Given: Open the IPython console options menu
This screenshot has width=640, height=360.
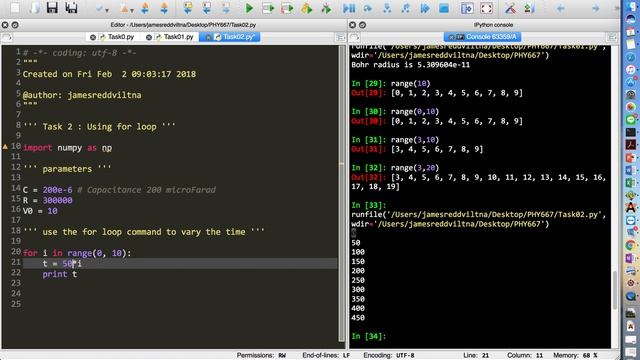Looking at the screenshot, I should point(611,37).
